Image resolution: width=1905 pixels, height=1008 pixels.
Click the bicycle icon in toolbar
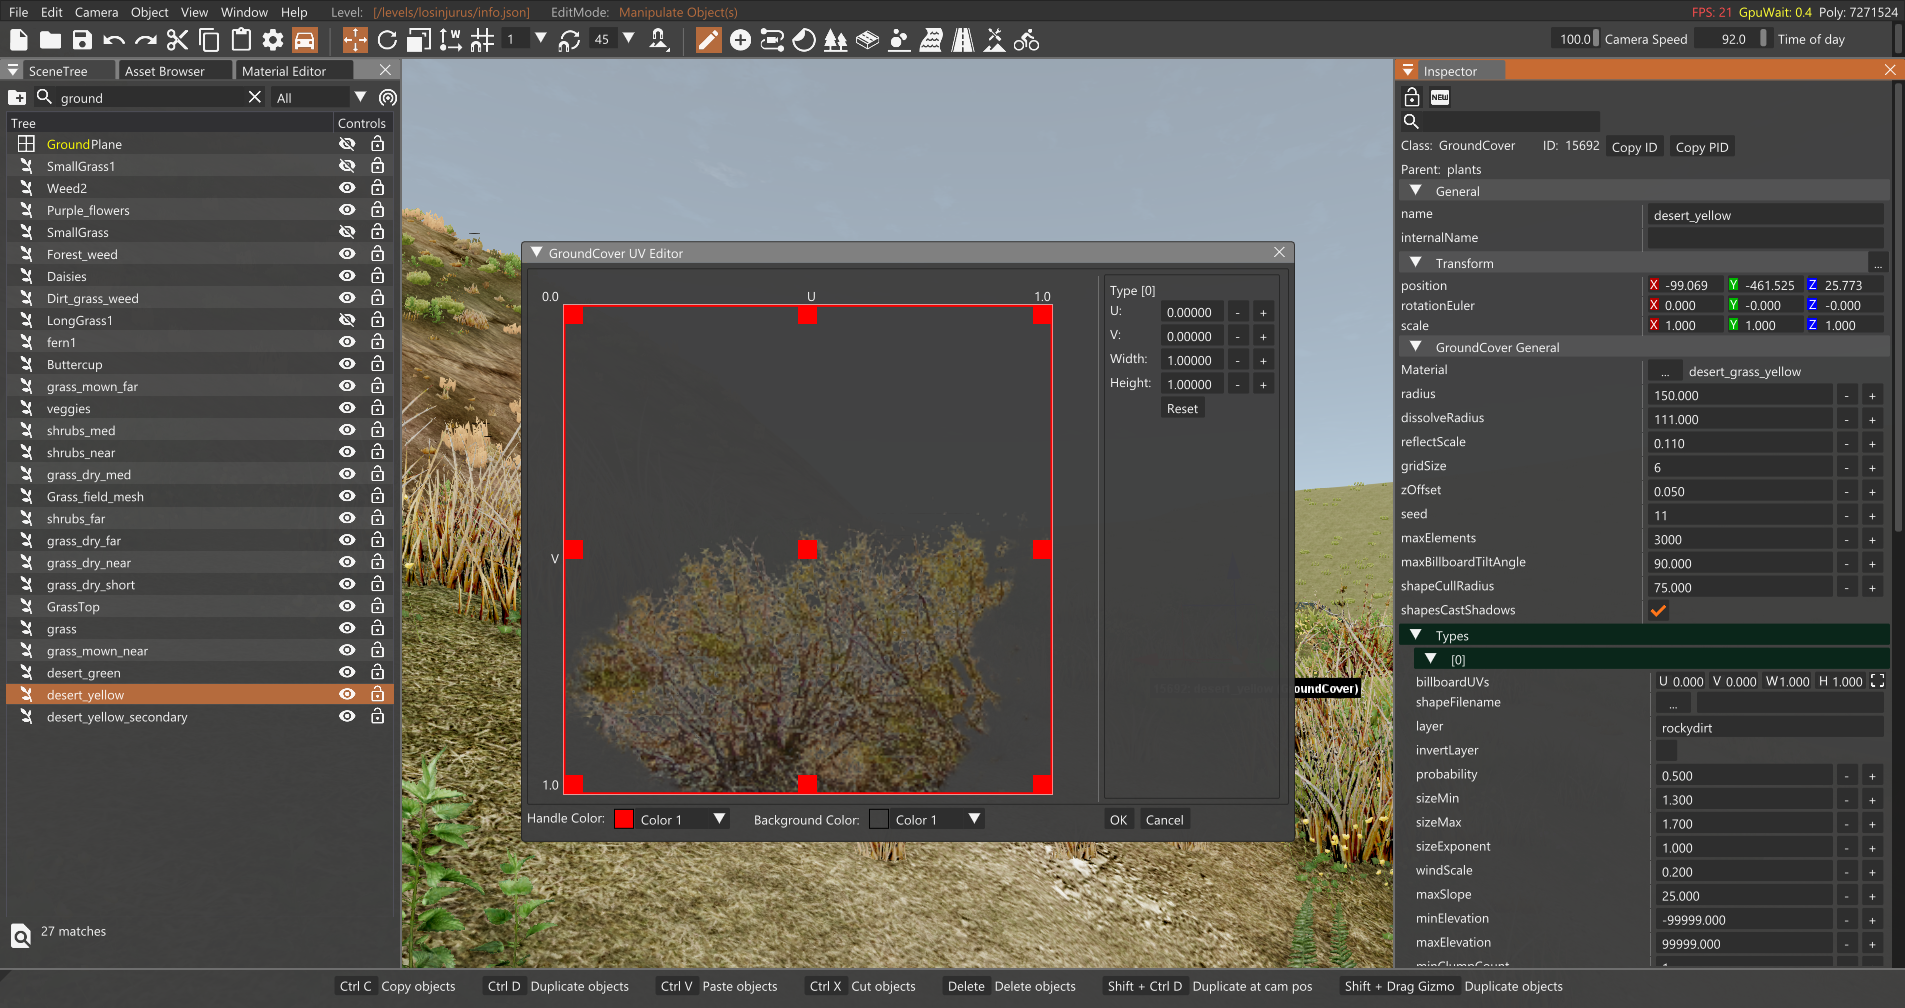(x=1026, y=40)
